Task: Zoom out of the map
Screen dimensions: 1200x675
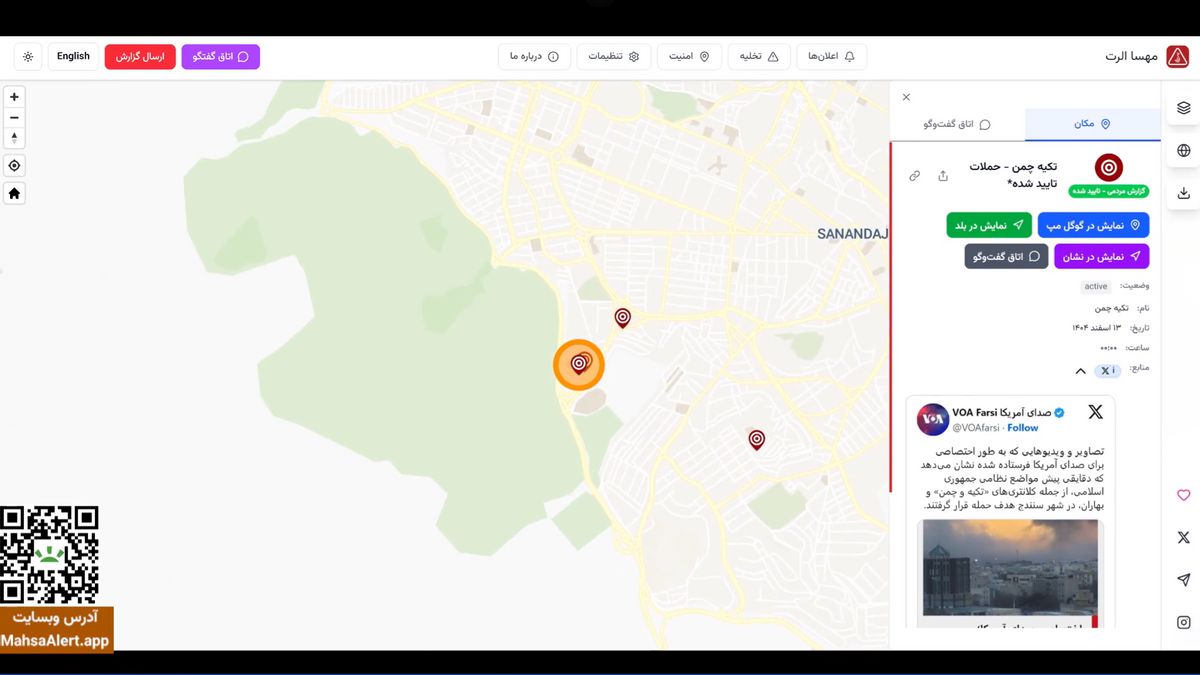Action: coord(14,118)
